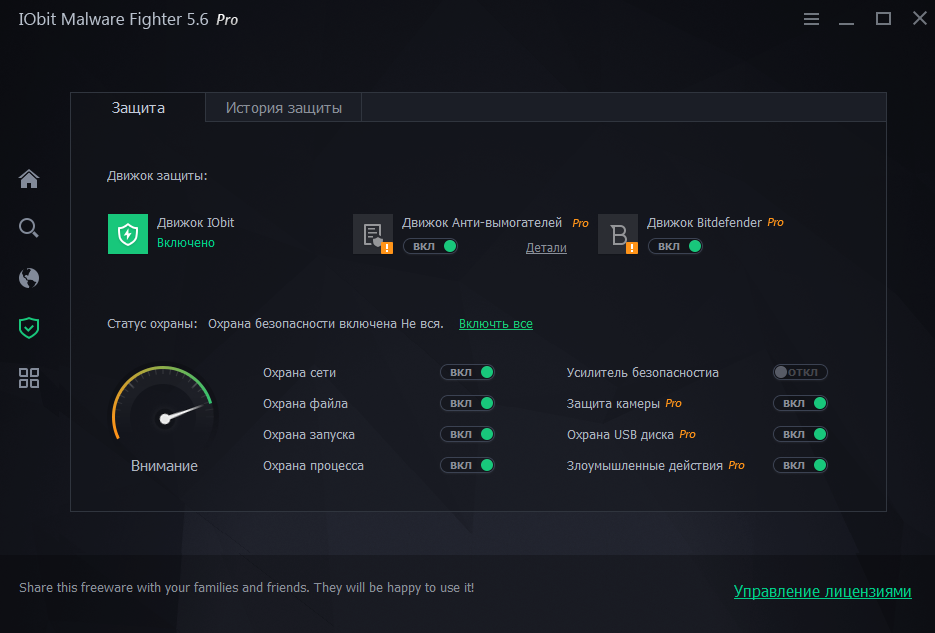Toggle the Движок Анти-вымогателей switch
The image size is (935, 633).
point(430,246)
